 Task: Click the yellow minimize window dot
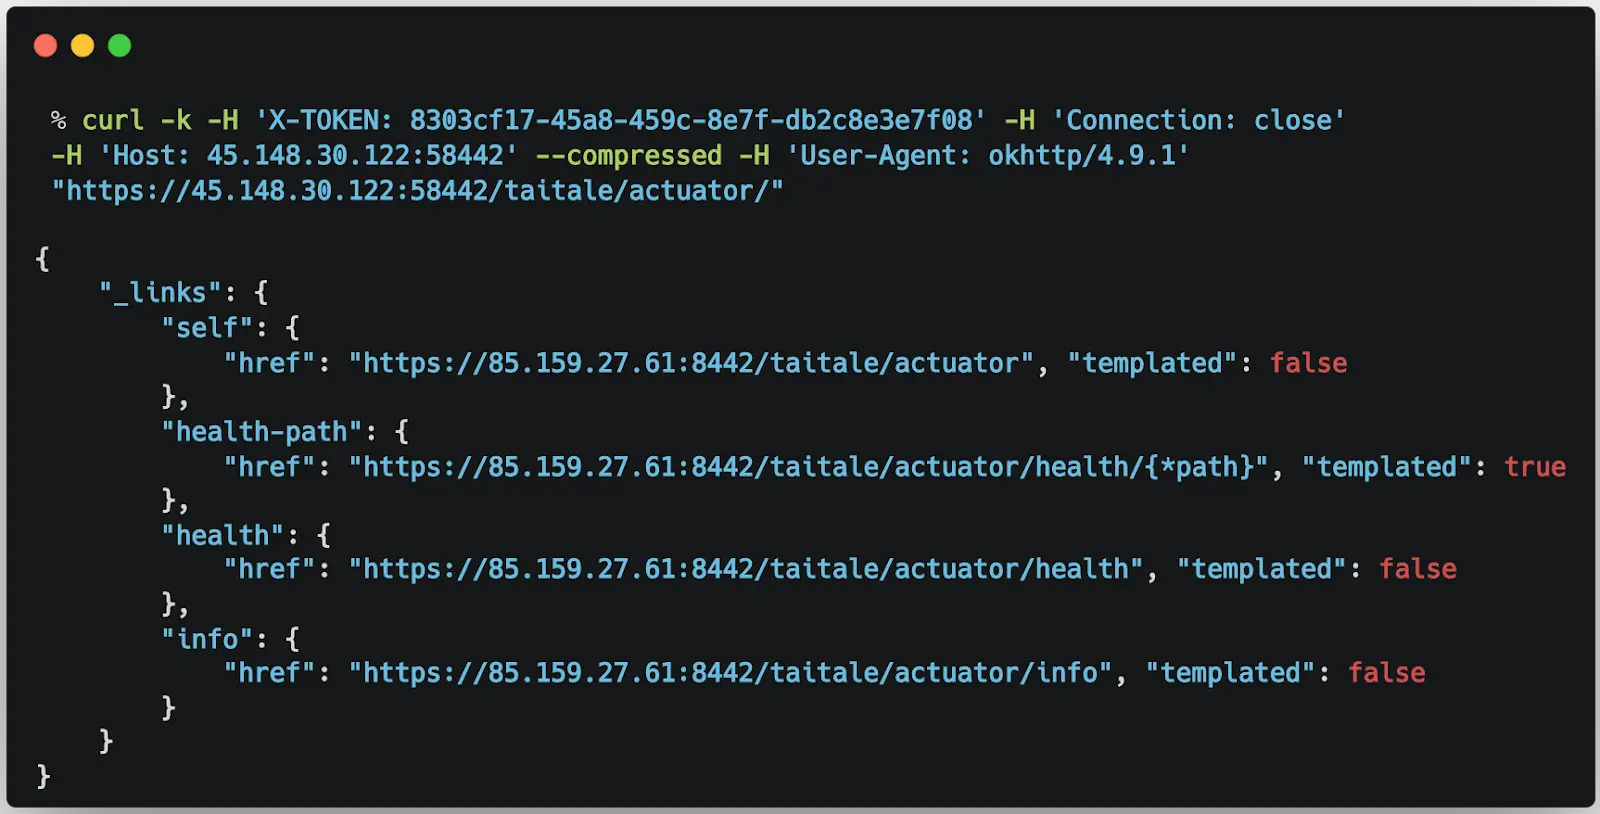(82, 46)
